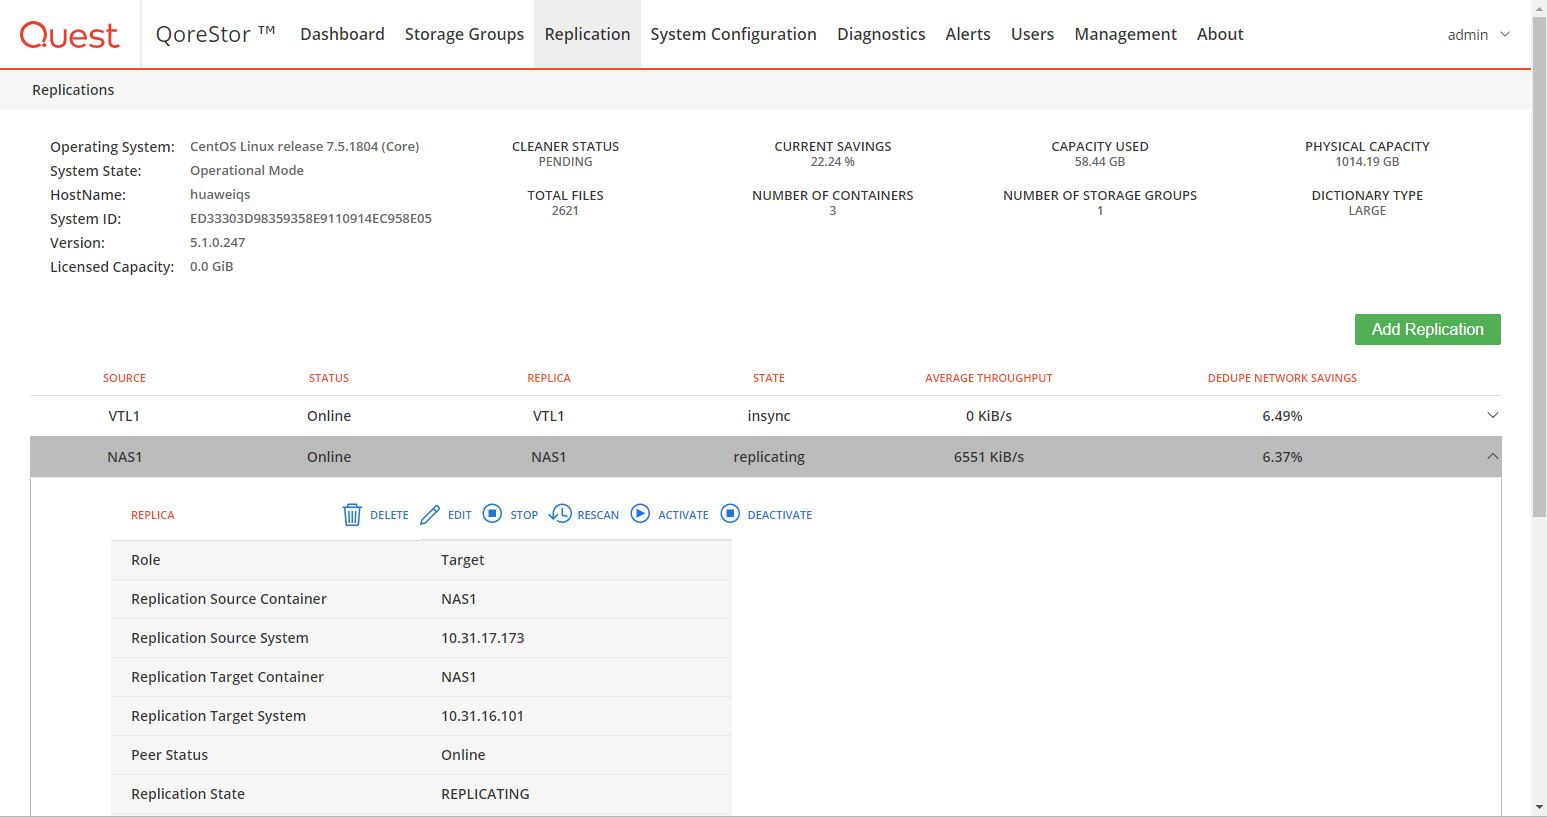Click the AVERAGE THROUGHPUT column header

coord(989,378)
